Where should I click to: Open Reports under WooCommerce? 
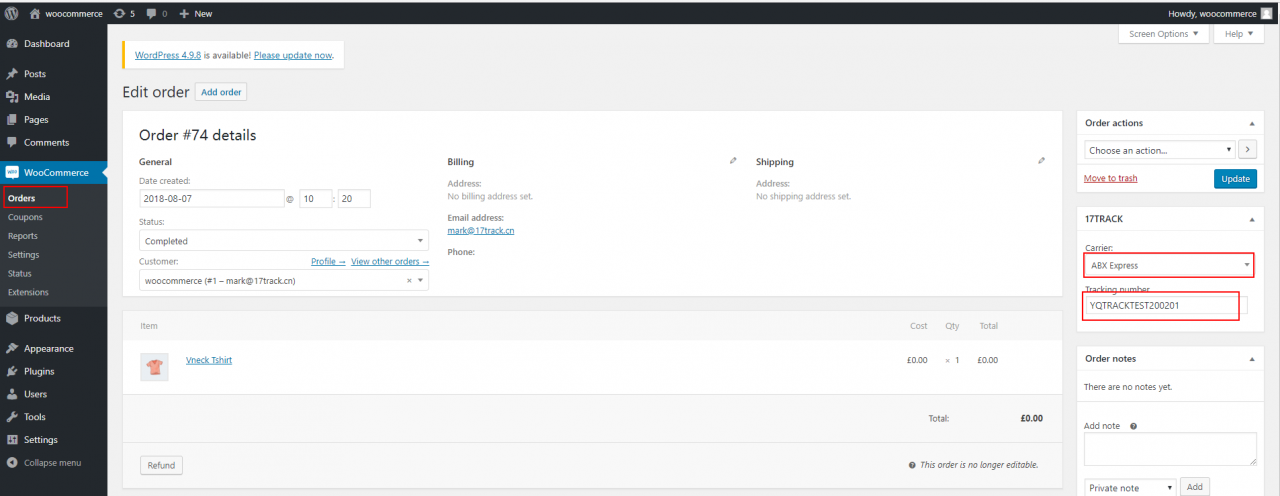(23, 236)
